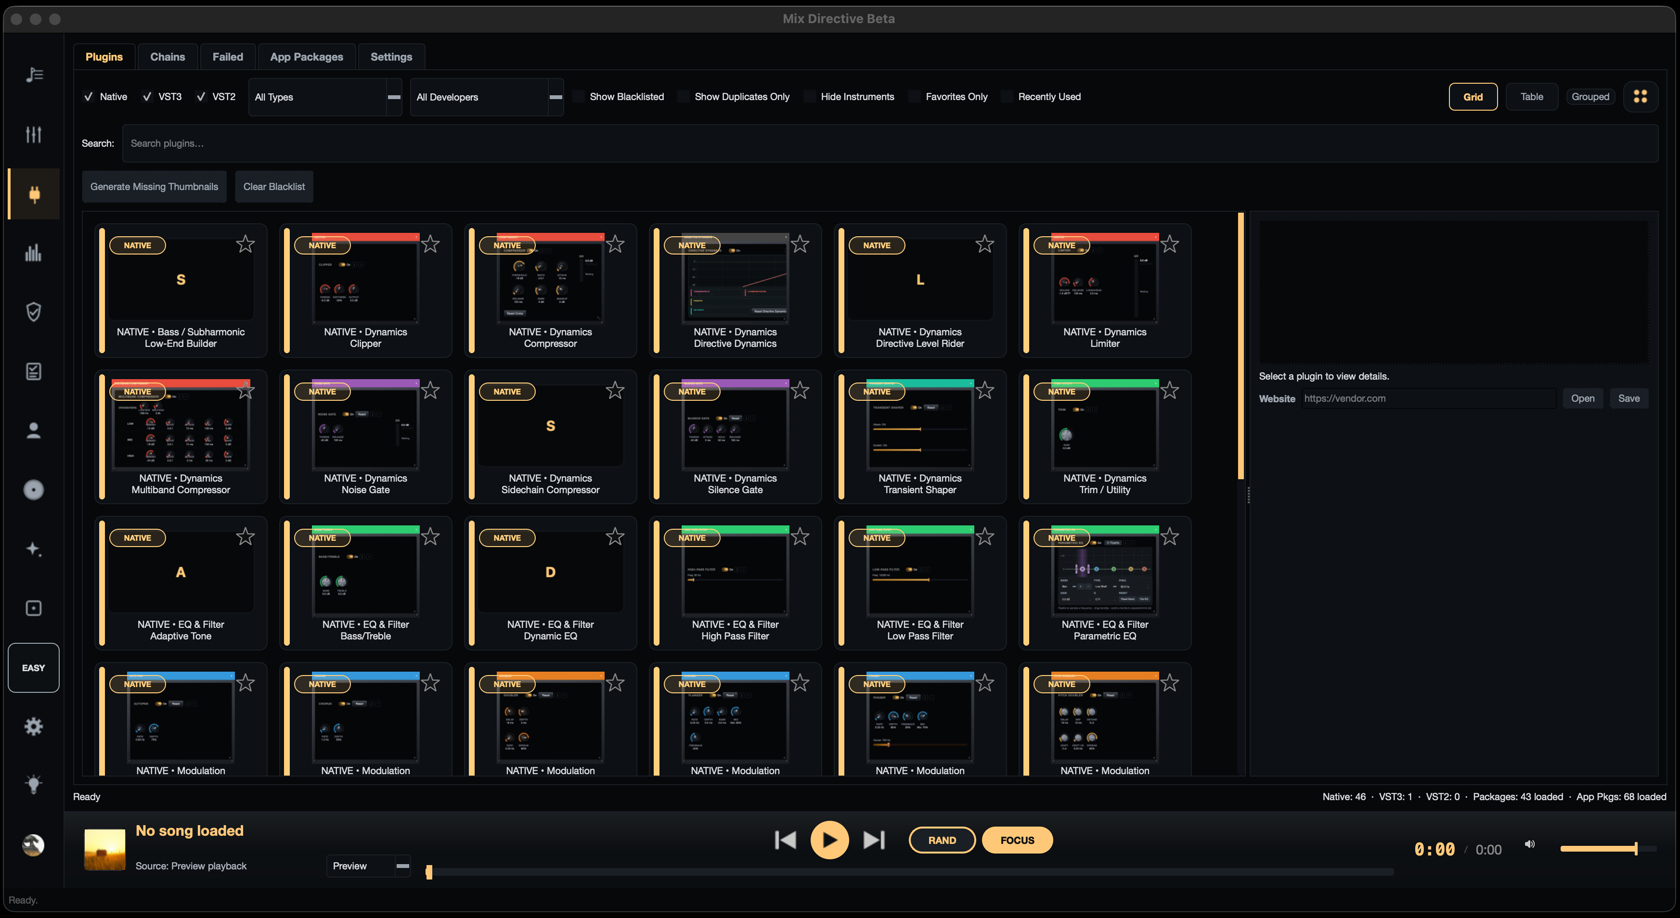Favorite the Dynamics Limiter plugin star
Image resolution: width=1680 pixels, height=918 pixels.
tap(1170, 244)
